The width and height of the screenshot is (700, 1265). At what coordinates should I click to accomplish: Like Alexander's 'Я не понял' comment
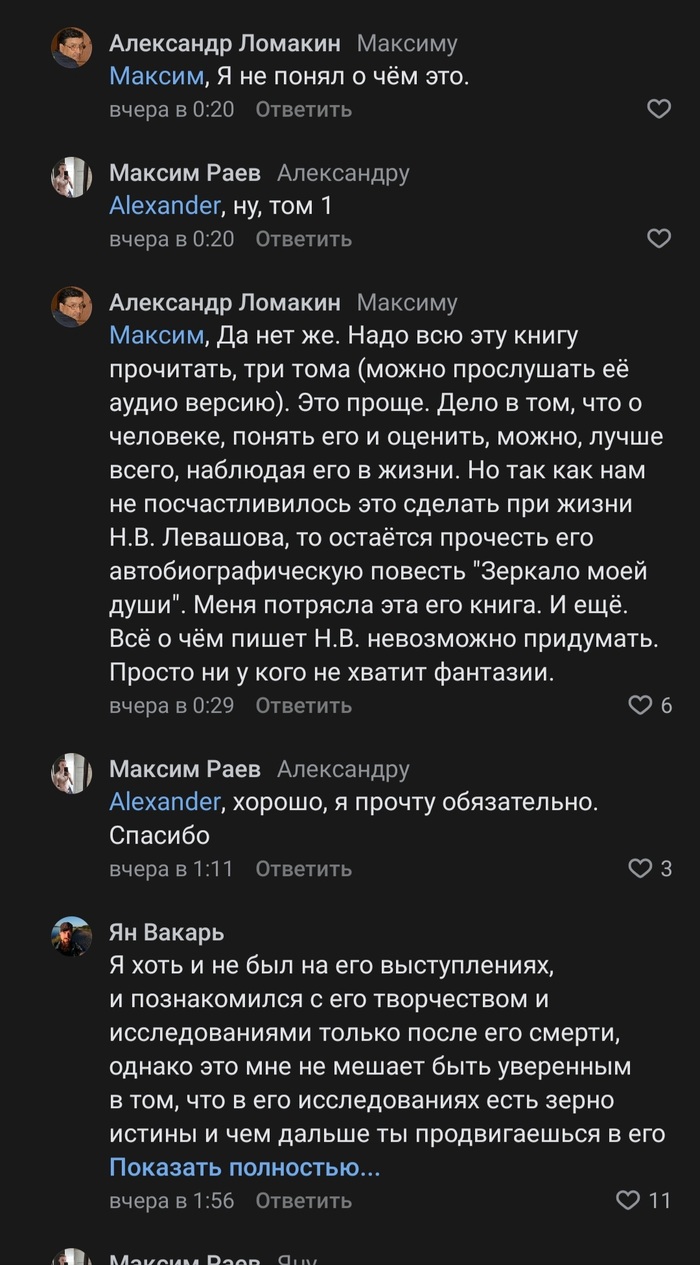pos(659,109)
